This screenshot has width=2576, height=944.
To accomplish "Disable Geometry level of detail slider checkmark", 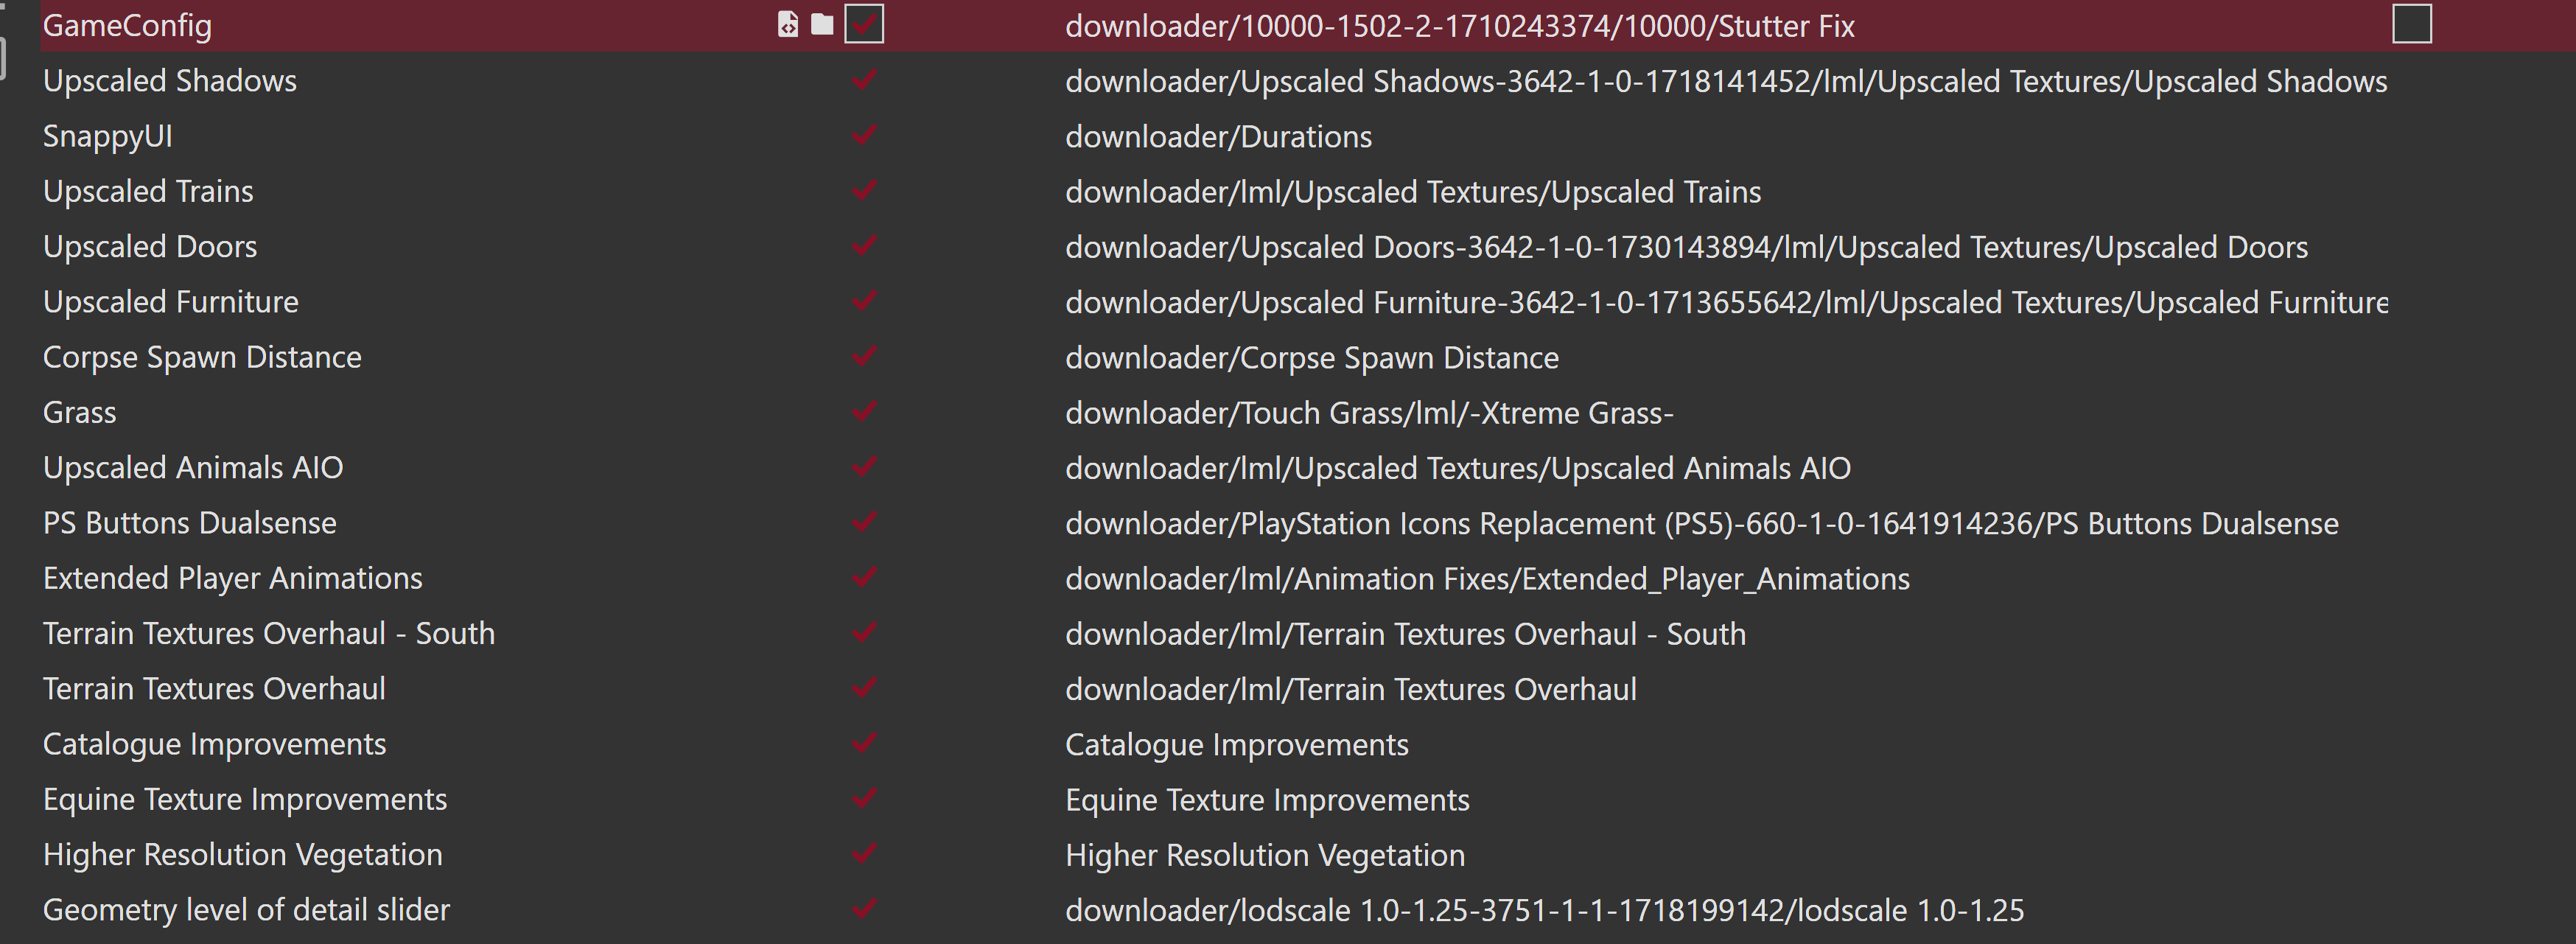I will (x=864, y=909).
